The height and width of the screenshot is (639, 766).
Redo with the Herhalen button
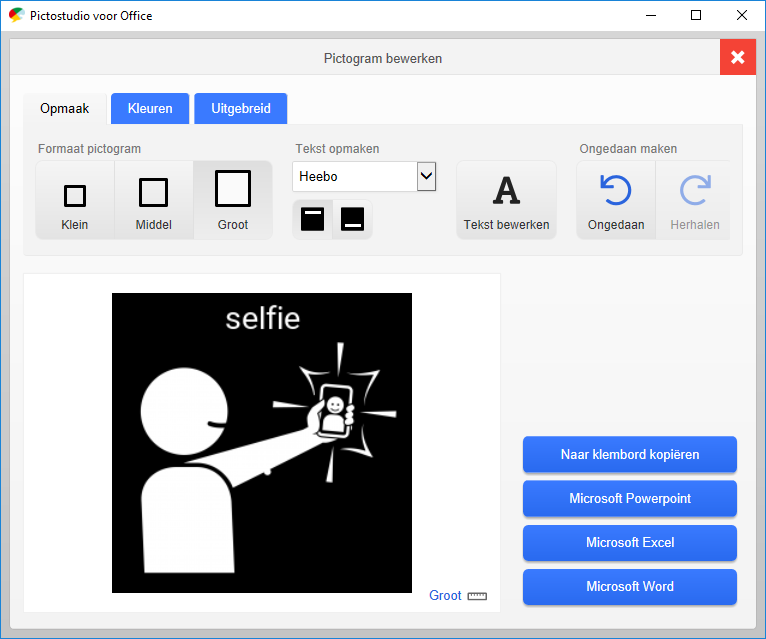695,200
